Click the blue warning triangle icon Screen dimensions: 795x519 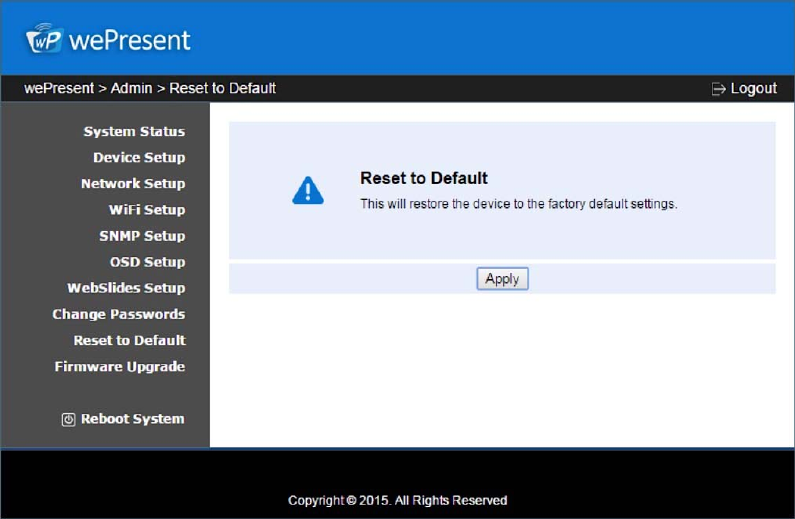[308, 190]
